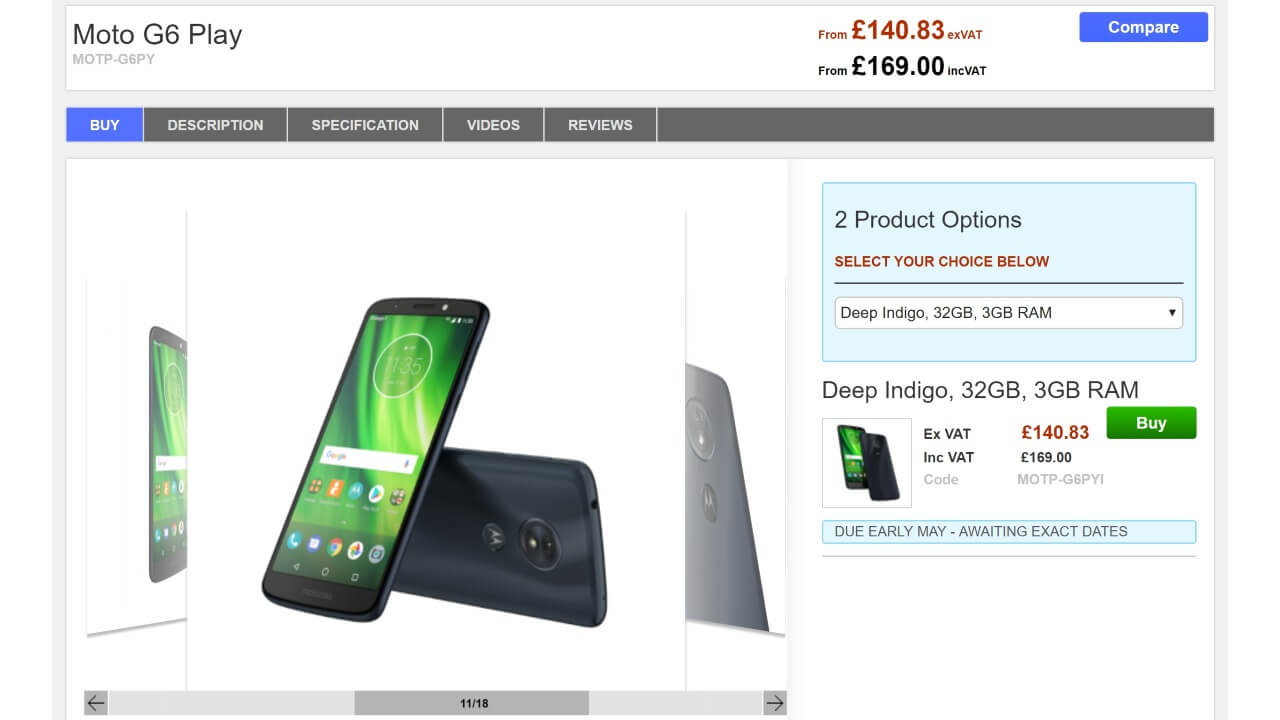Select the next grey phone image on right
This screenshot has width=1280, height=720.
click(x=735, y=495)
